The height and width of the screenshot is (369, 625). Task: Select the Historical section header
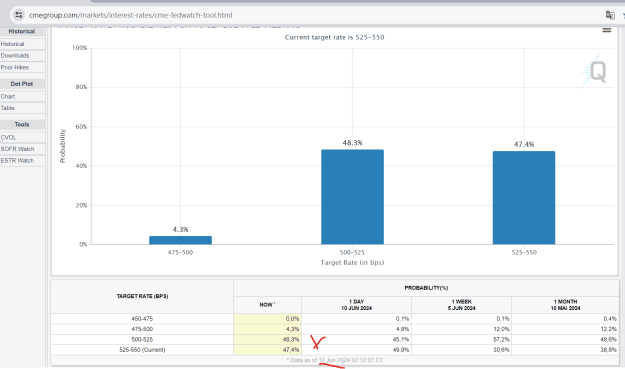tap(22, 31)
